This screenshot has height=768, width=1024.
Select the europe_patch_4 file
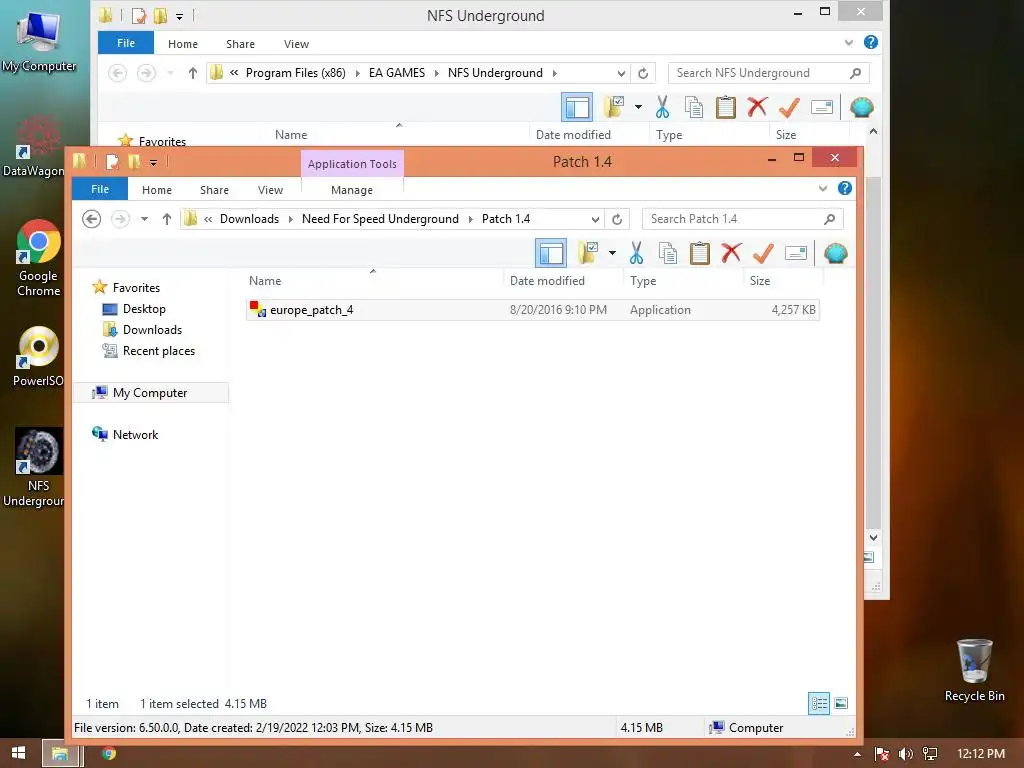[532, 310]
